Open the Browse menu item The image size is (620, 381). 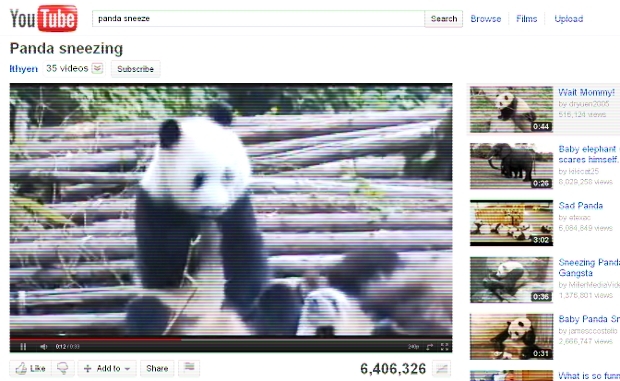pyautogui.click(x=486, y=19)
